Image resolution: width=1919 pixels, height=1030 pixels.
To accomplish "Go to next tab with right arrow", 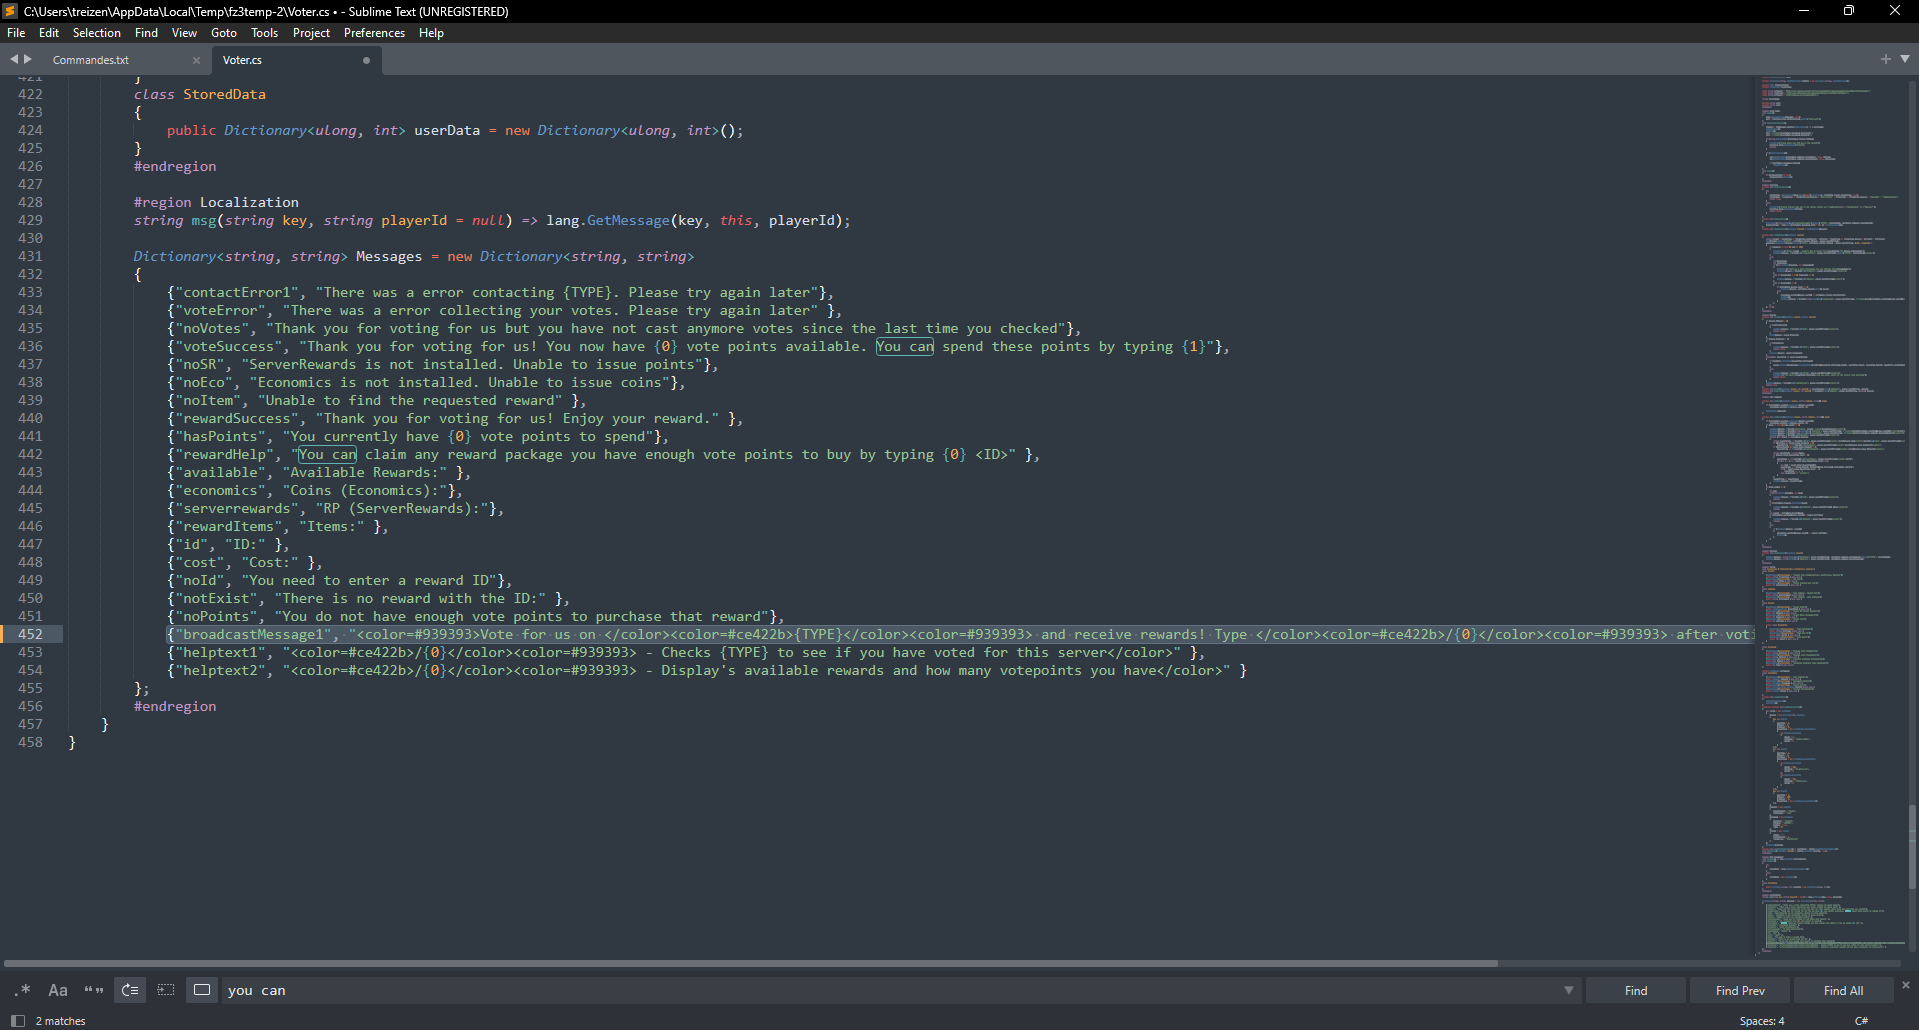I will pyautogui.click(x=28, y=59).
